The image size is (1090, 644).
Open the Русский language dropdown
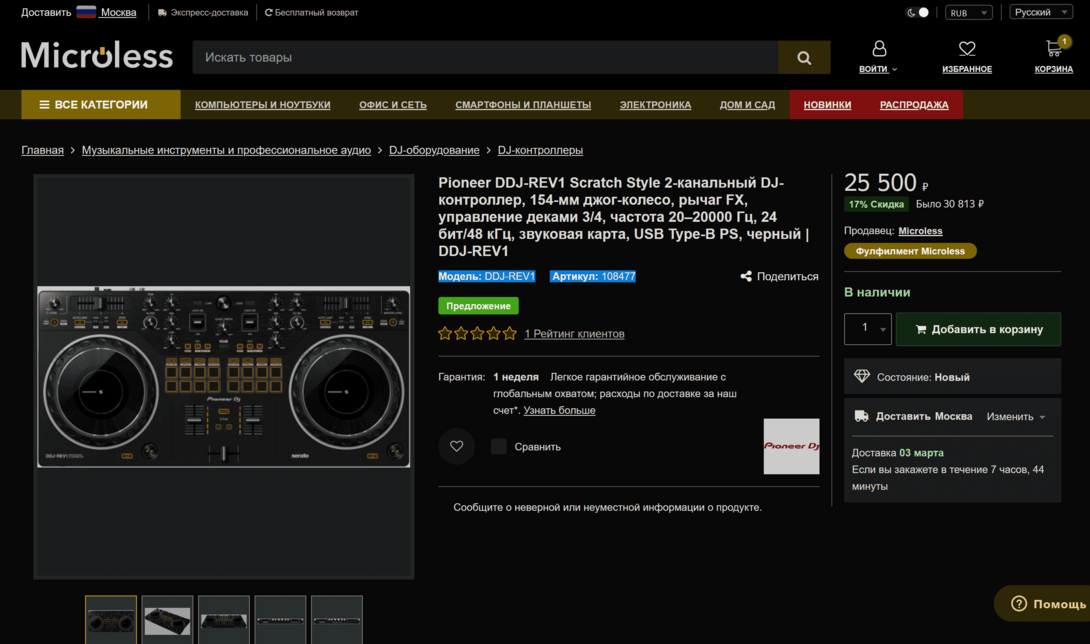1041,13
